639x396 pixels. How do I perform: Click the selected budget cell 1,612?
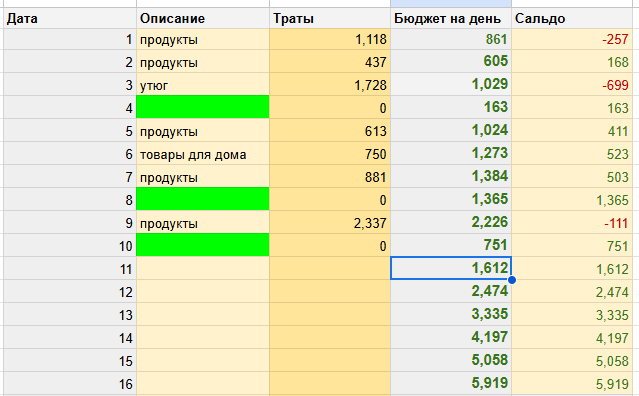(x=451, y=268)
